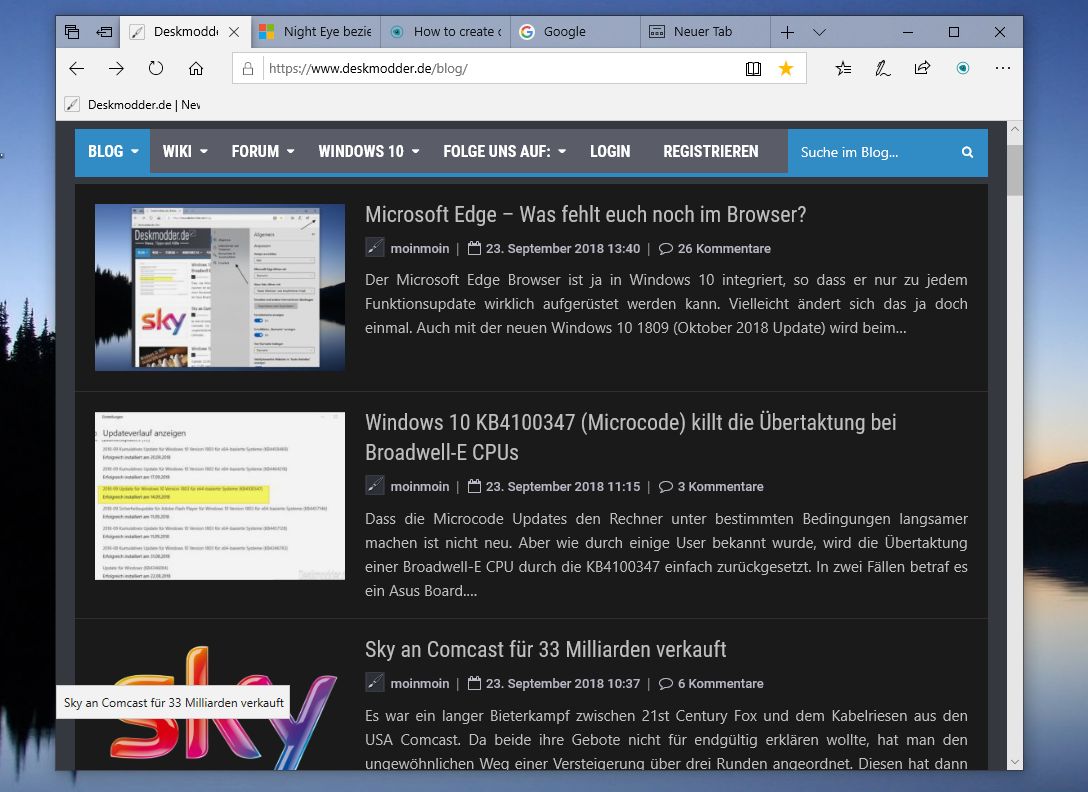The image size is (1088, 792).
Task: Click the page scrollbar down arrow
Action: [1015, 762]
